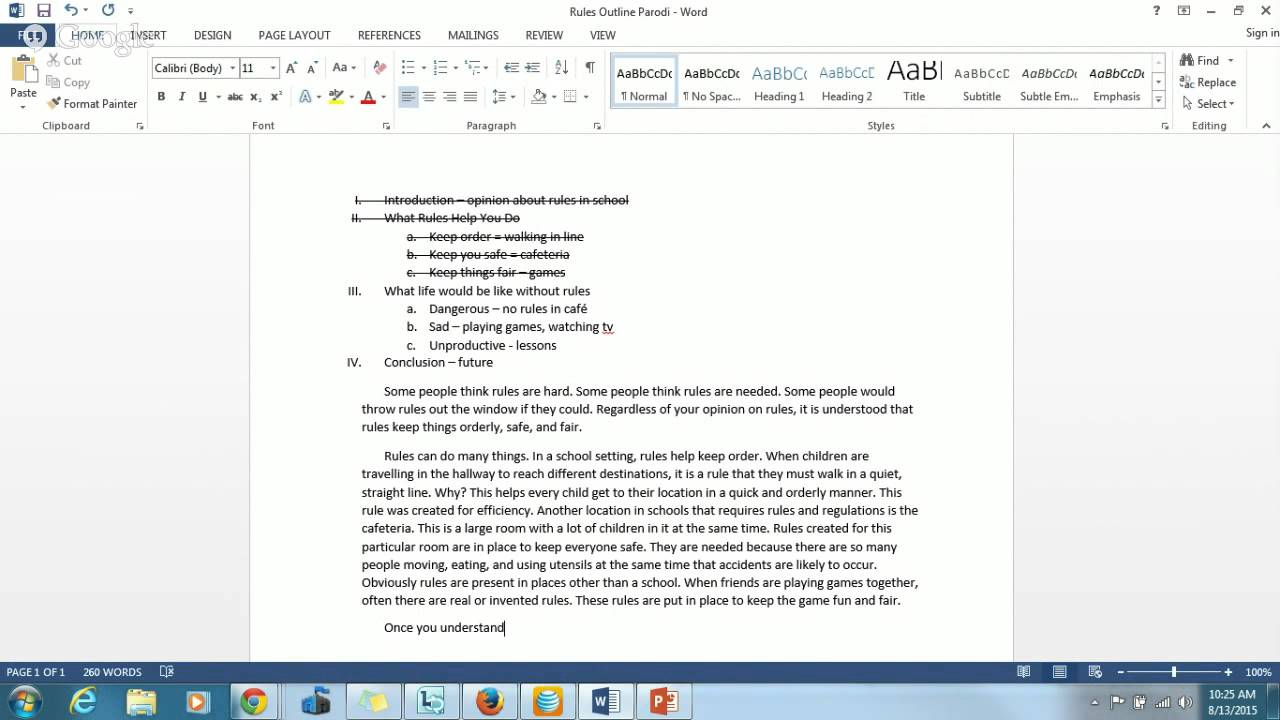Toggle Superscript formatting

pyautogui.click(x=276, y=97)
